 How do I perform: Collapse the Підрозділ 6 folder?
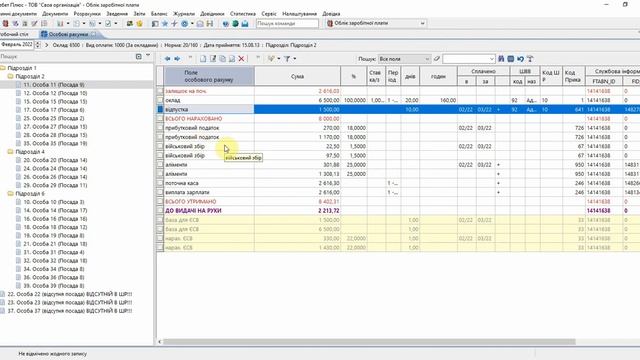(x=10, y=193)
